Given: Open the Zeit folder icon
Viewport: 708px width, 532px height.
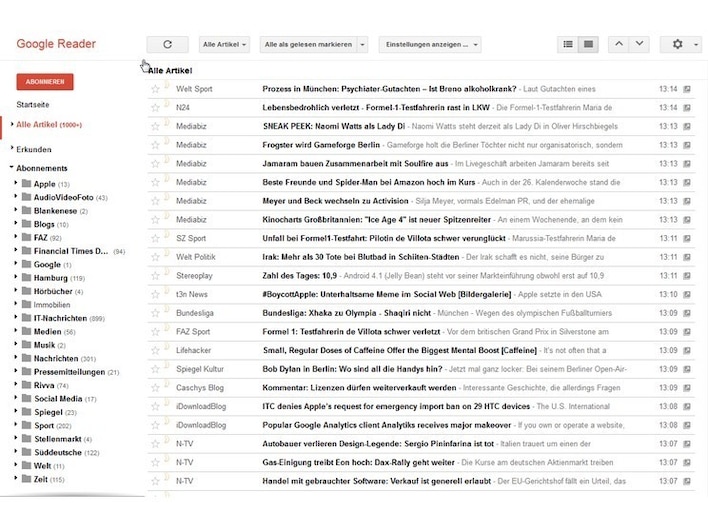Looking at the screenshot, I should coord(27,479).
